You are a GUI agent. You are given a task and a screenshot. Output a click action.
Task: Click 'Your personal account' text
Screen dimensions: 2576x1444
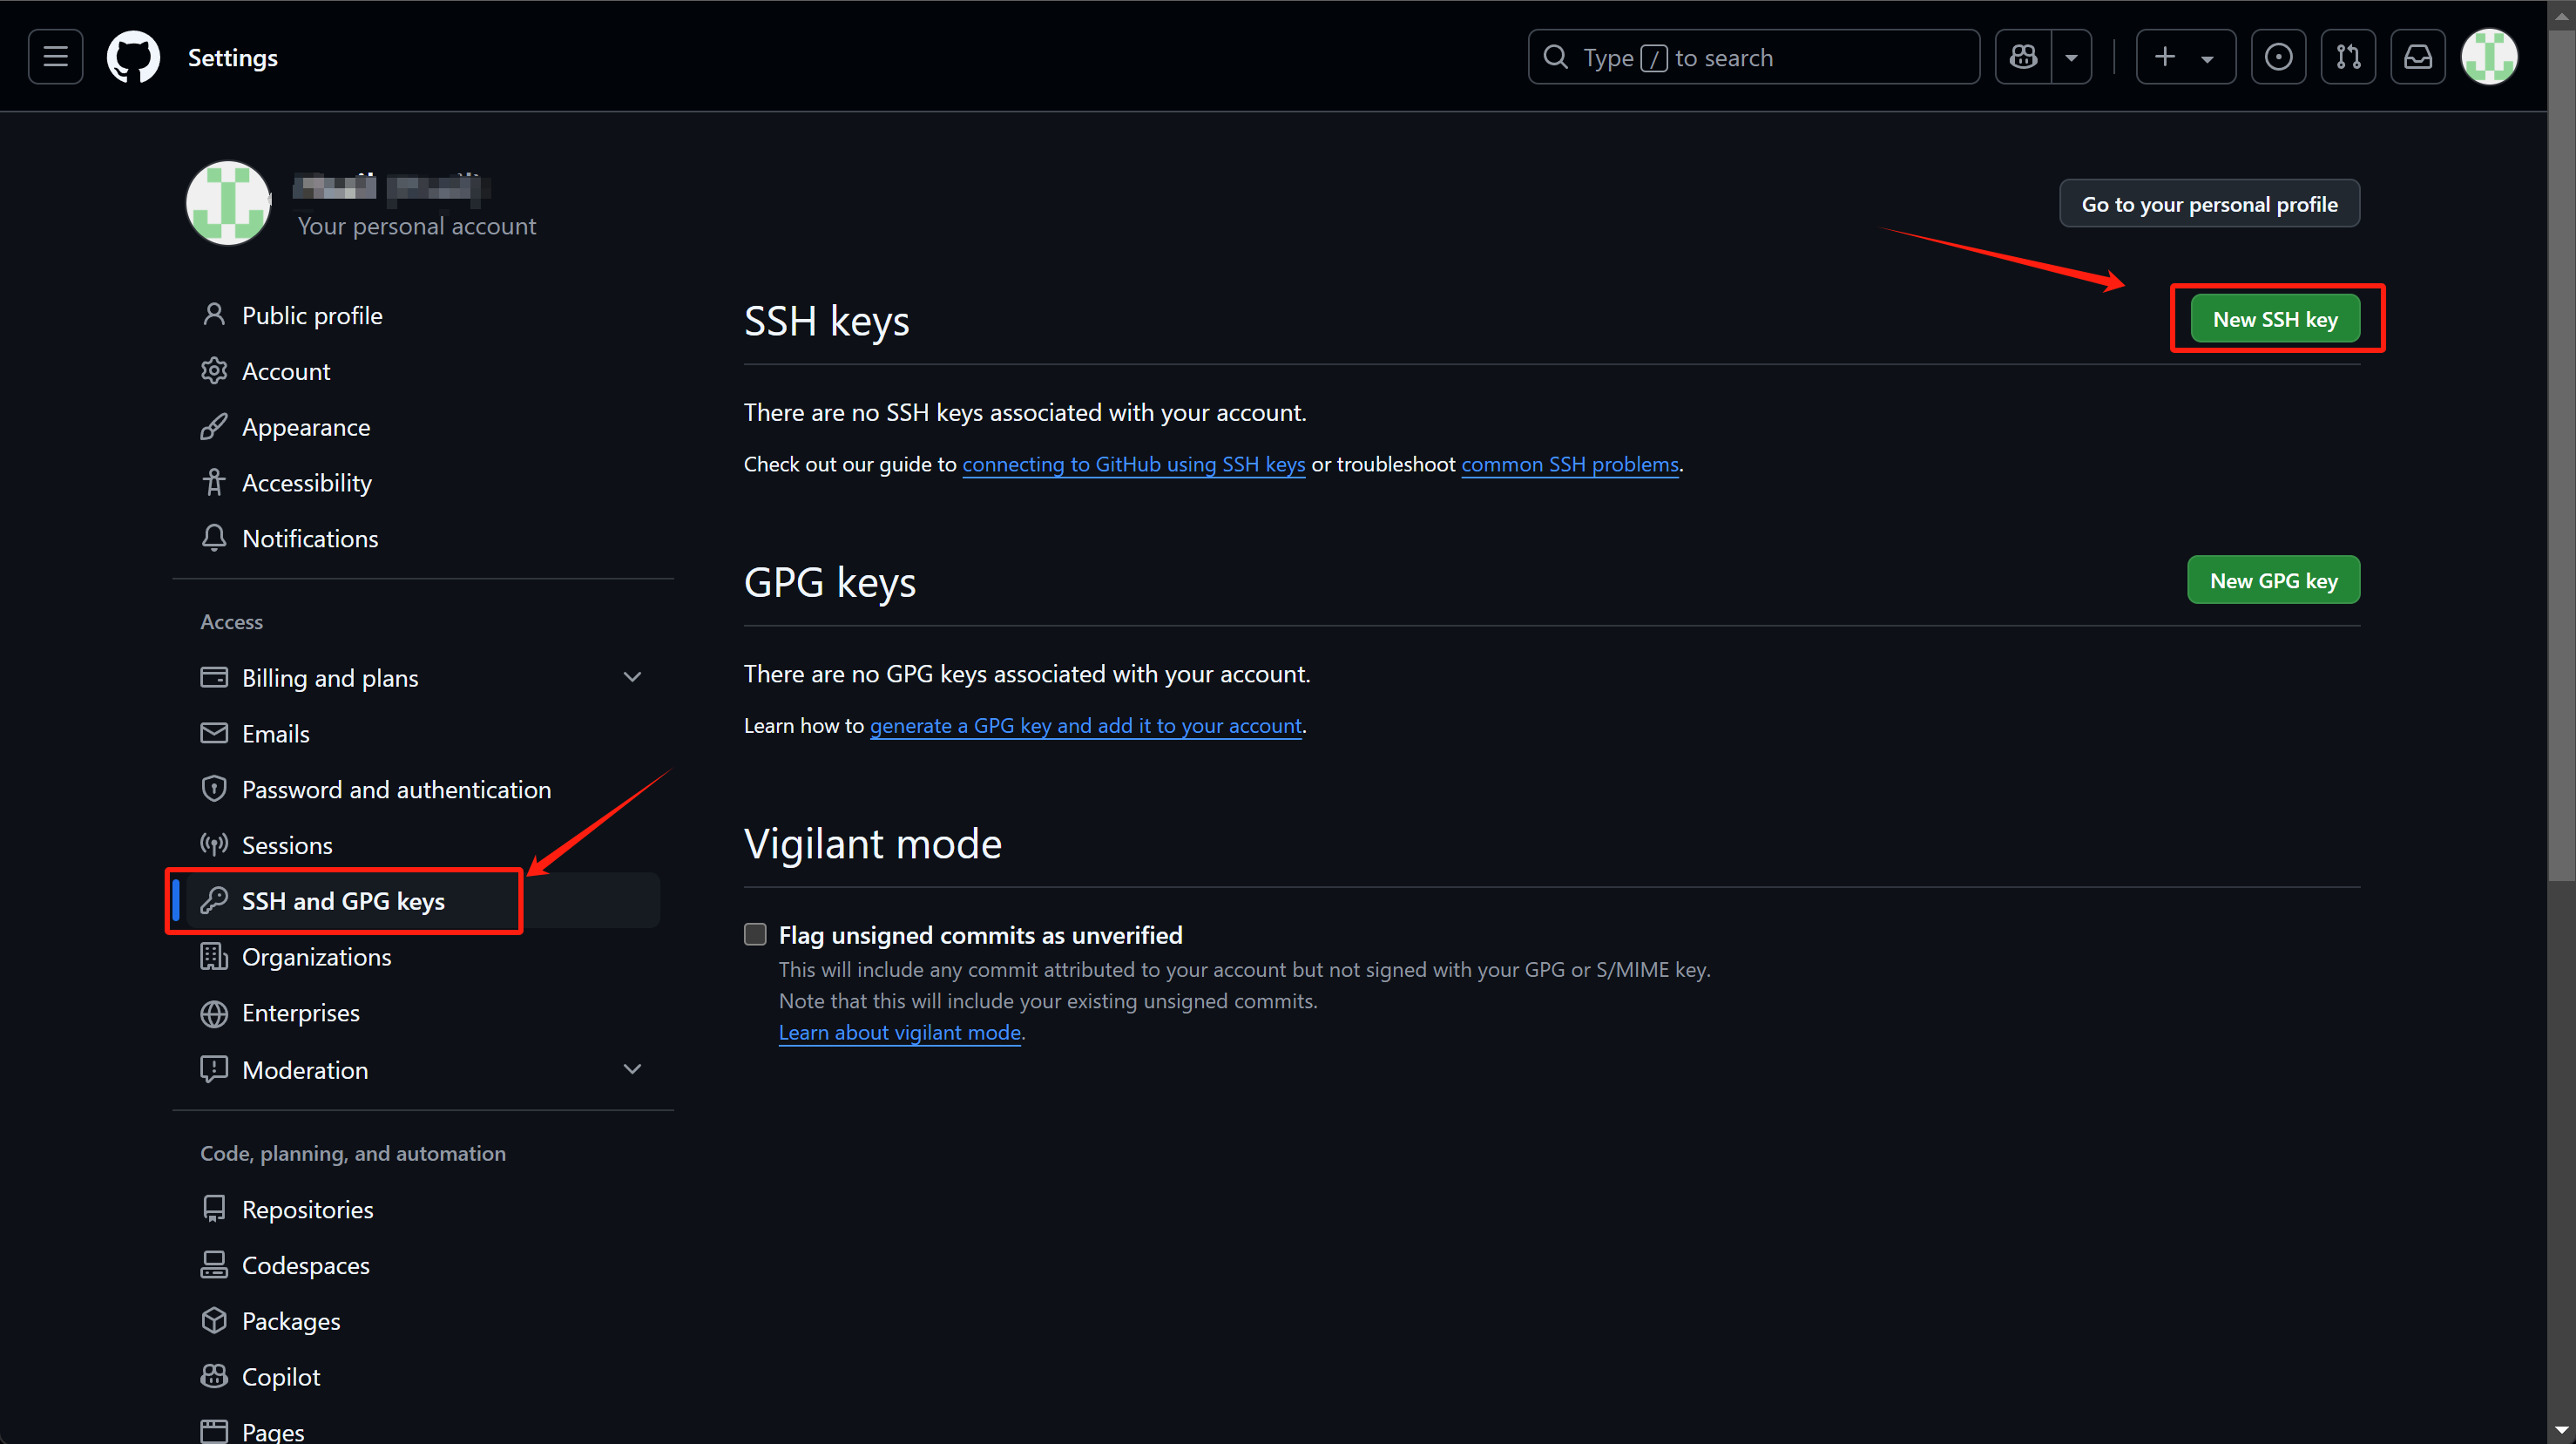click(416, 226)
